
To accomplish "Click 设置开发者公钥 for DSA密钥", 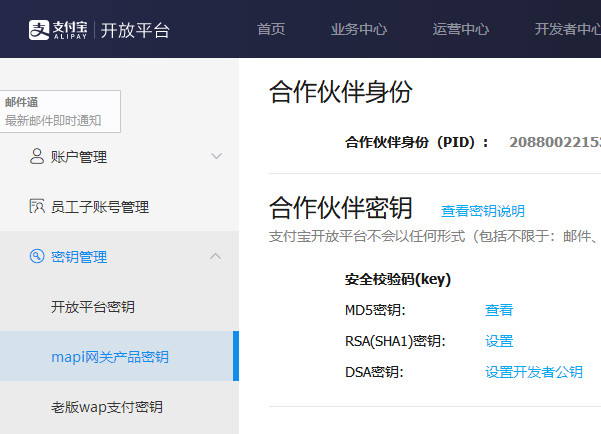I will tap(534, 372).
